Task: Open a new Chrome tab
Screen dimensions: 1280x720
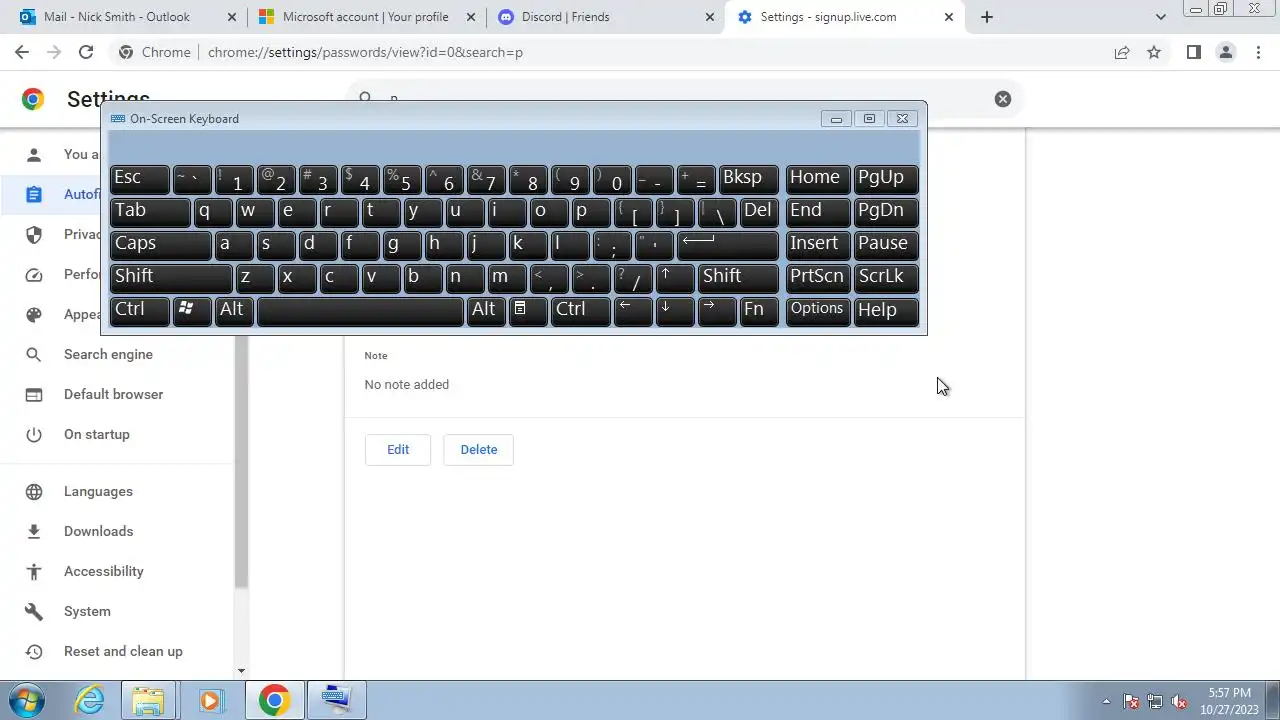Action: tap(987, 17)
